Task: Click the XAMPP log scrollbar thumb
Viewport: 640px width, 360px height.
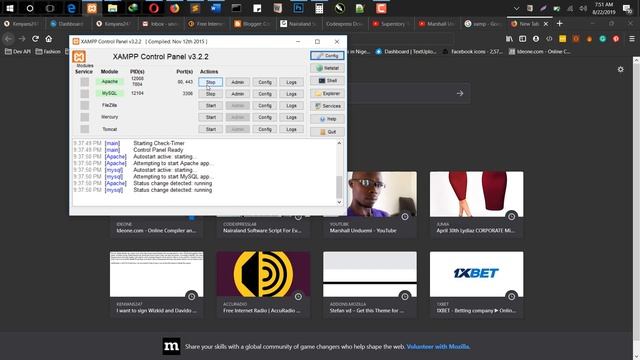Action: 339,187
